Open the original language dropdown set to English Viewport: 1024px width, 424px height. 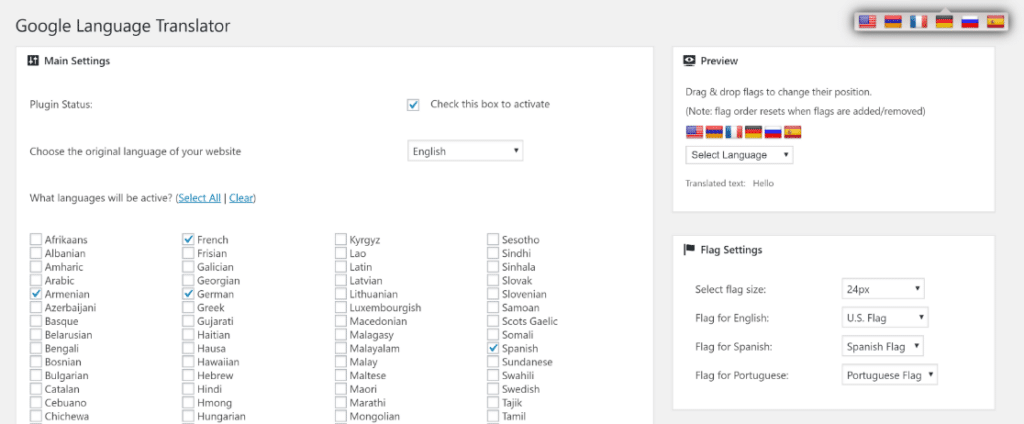coord(465,152)
